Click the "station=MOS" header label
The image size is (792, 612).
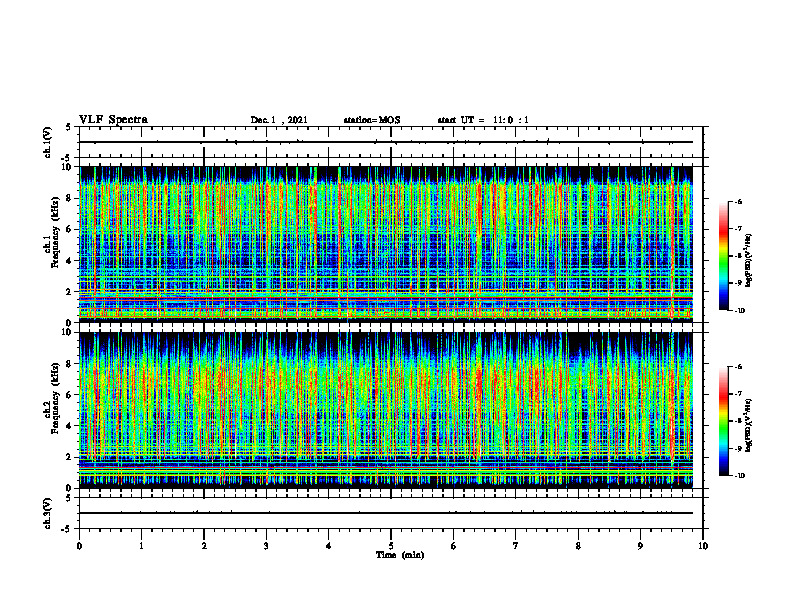point(372,120)
